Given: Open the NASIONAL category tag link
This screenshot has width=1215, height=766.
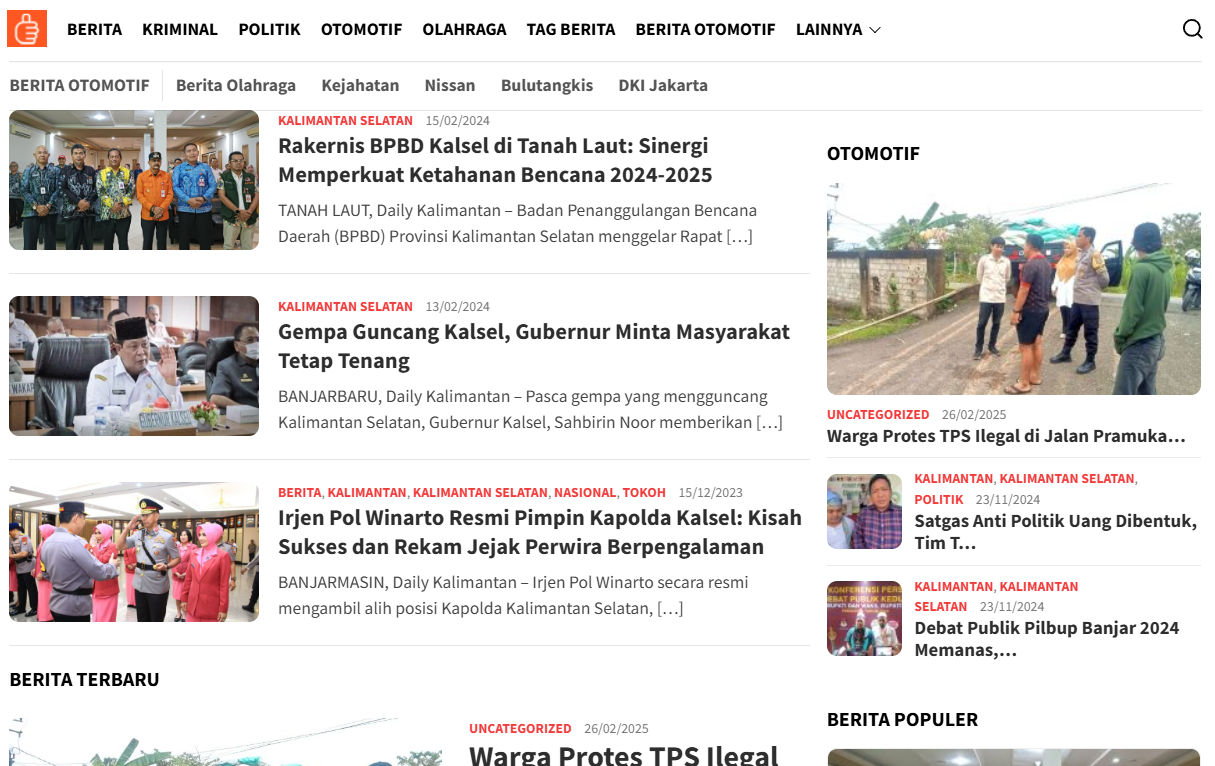Looking at the screenshot, I should 585,492.
